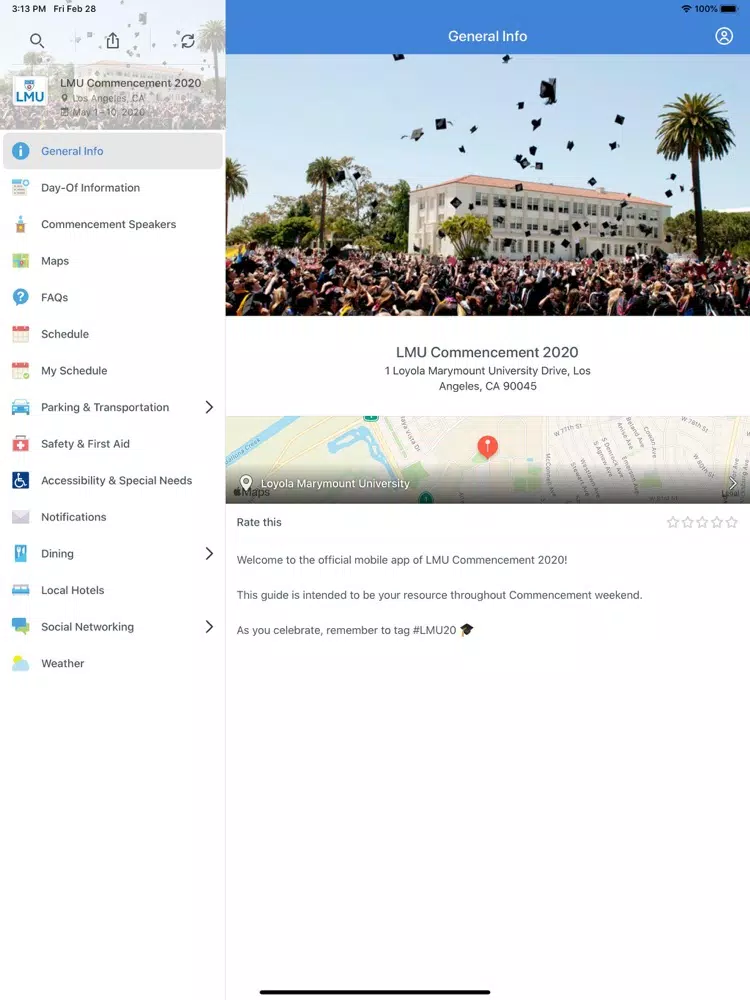Tap the red map location pin

pyautogui.click(x=488, y=446)
